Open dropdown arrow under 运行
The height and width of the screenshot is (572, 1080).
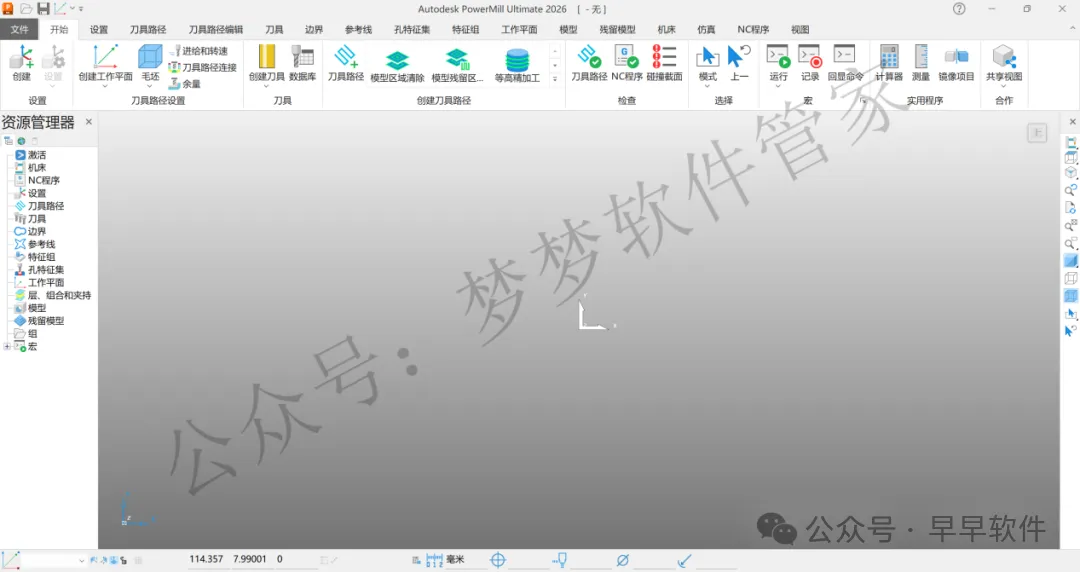778,86
